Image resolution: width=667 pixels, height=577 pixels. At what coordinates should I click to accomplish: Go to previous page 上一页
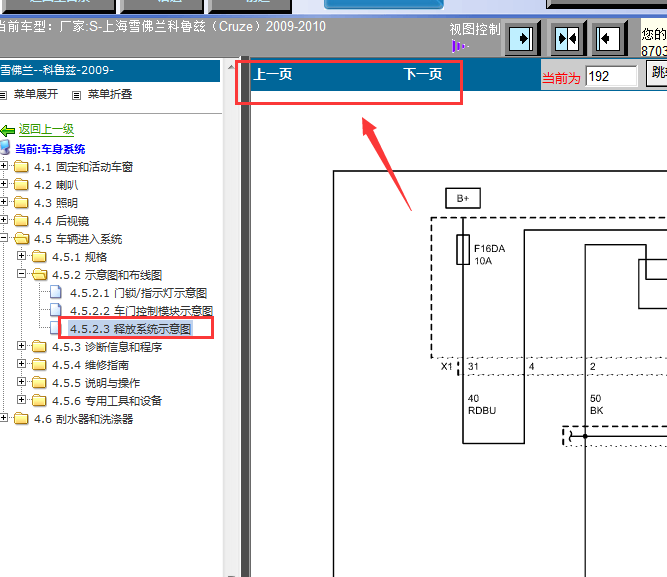273,74
